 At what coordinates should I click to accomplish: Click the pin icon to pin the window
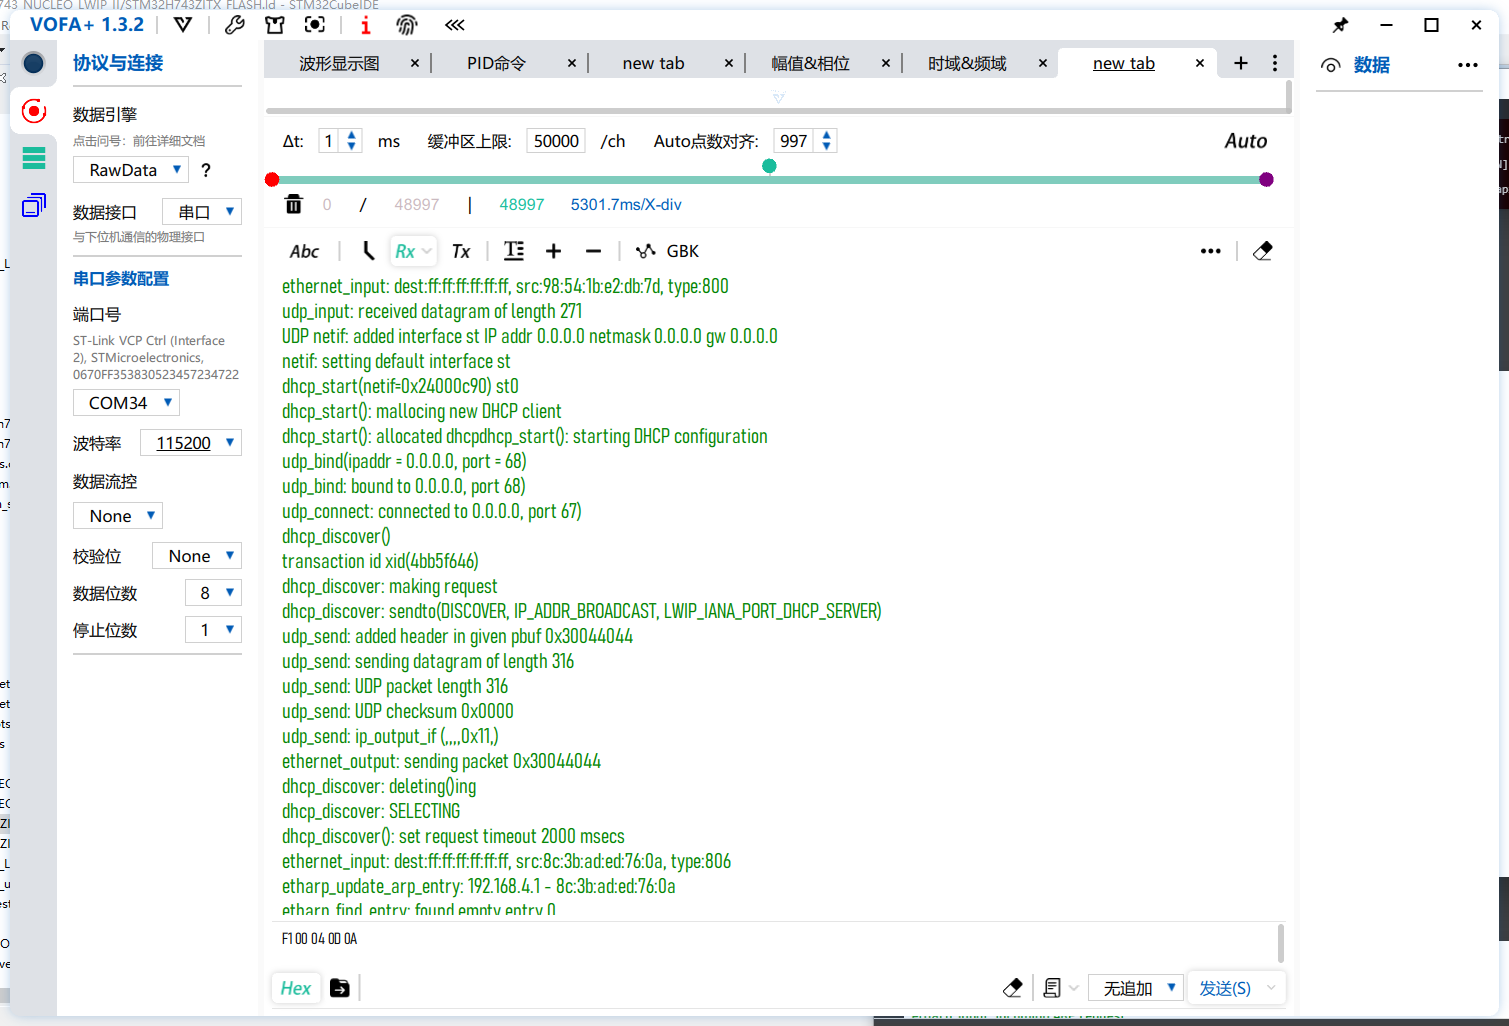(x=1340, y=24)
